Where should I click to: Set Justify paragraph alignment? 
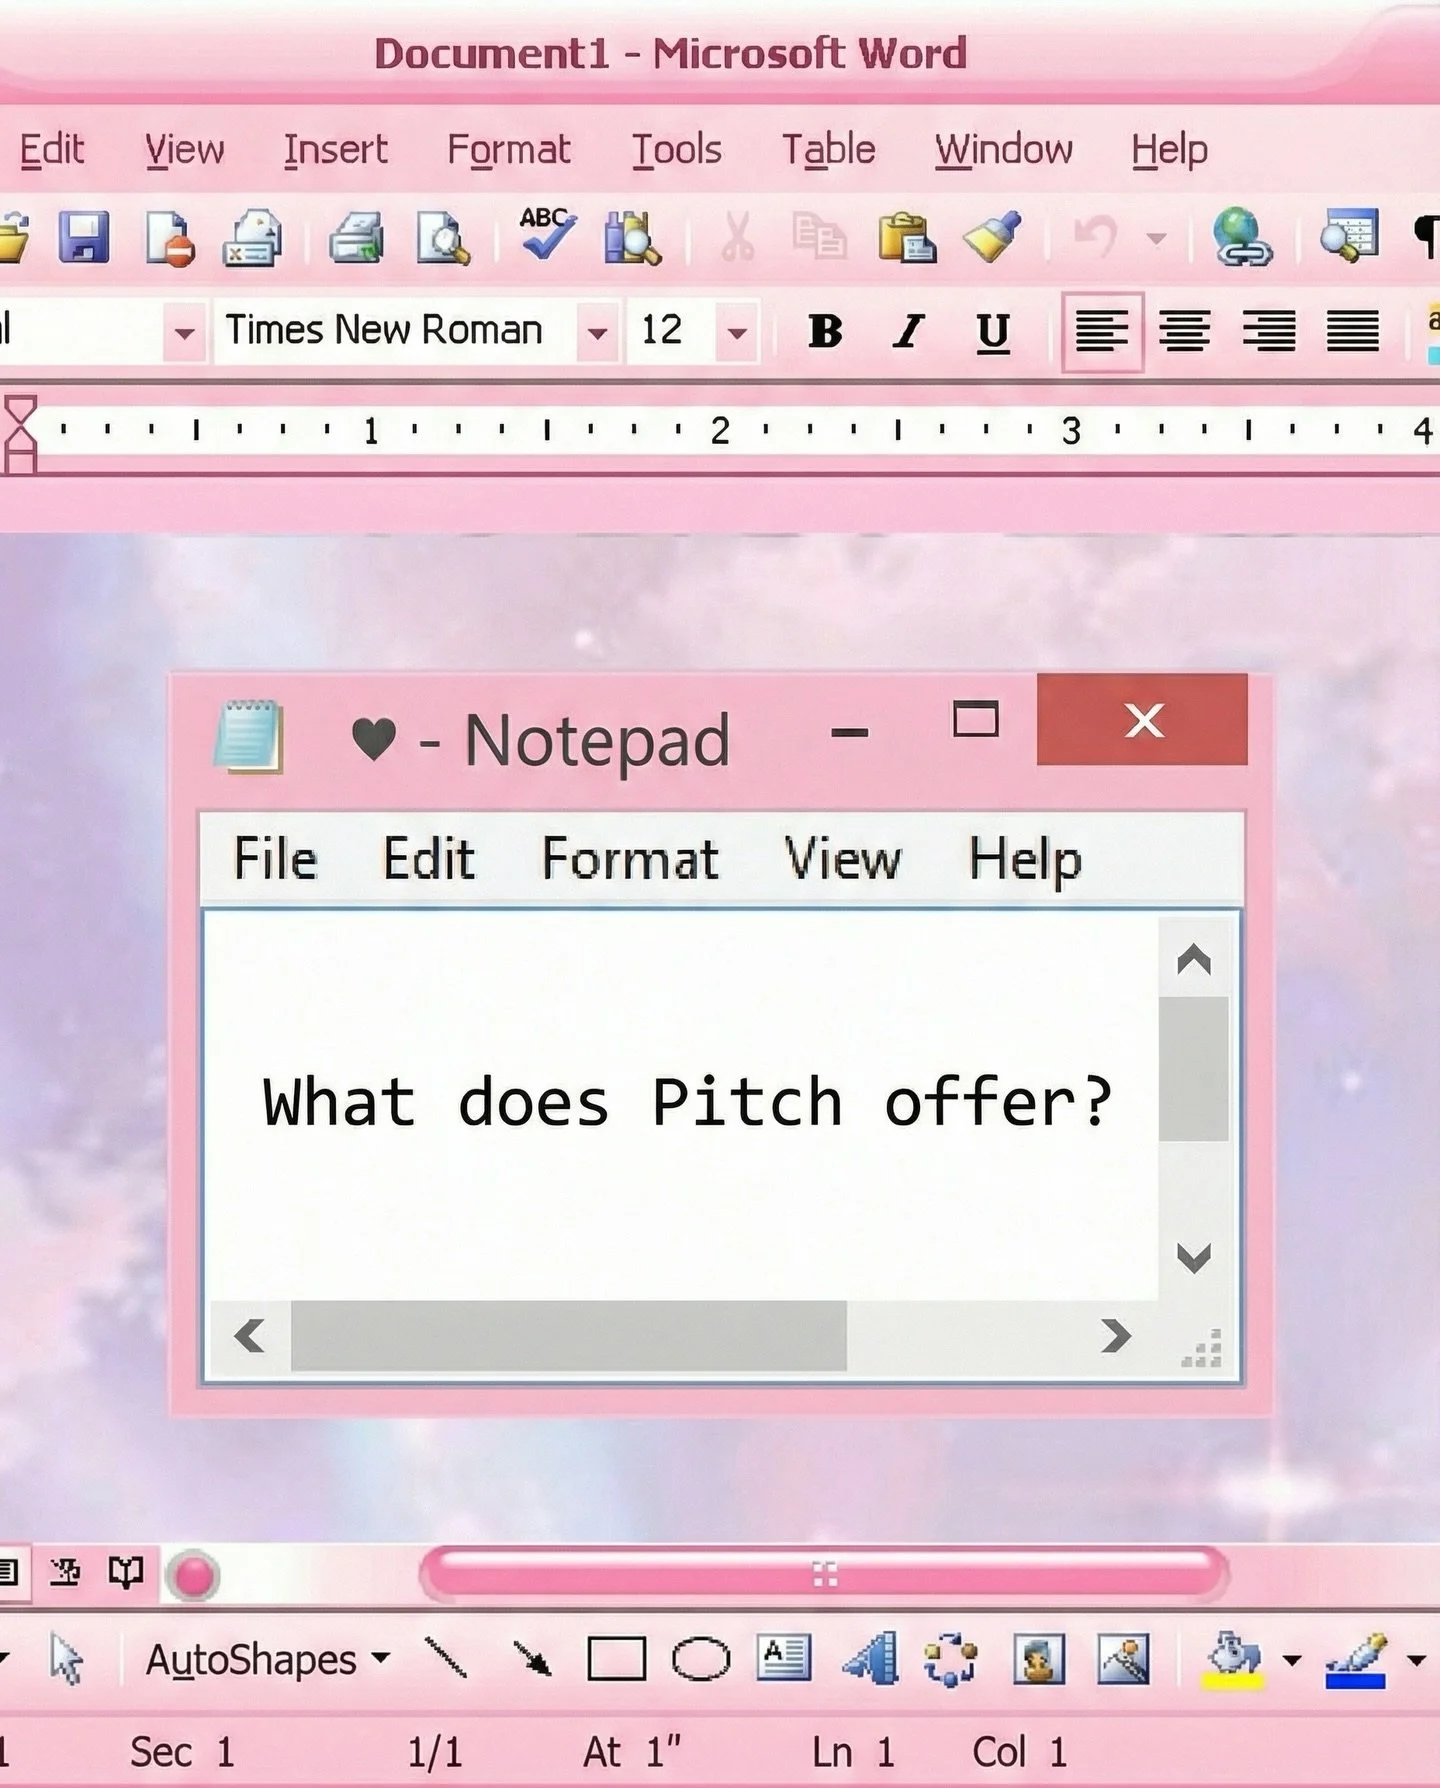coord(1353,331)
